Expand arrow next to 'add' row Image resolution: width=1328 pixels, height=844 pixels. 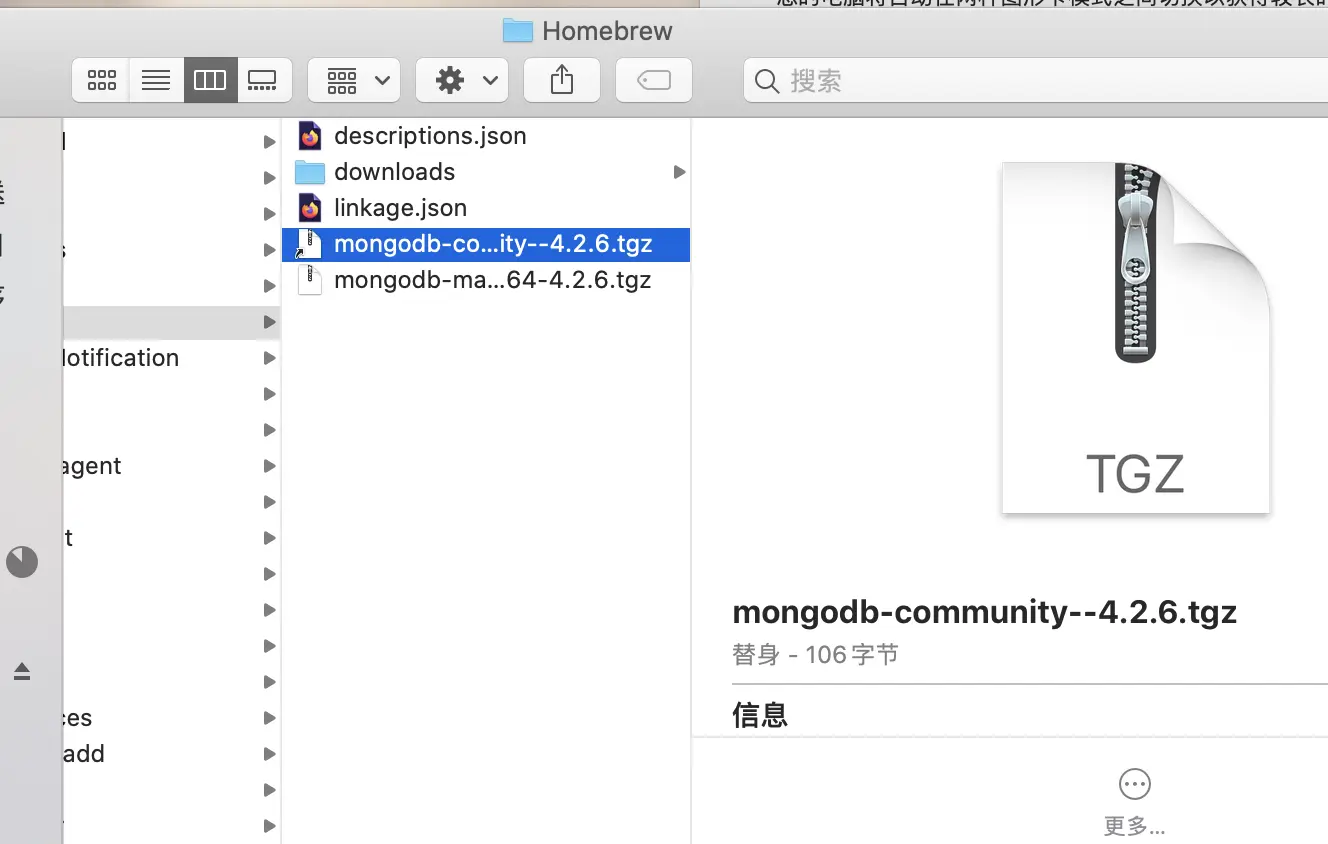tap(269, 754)
